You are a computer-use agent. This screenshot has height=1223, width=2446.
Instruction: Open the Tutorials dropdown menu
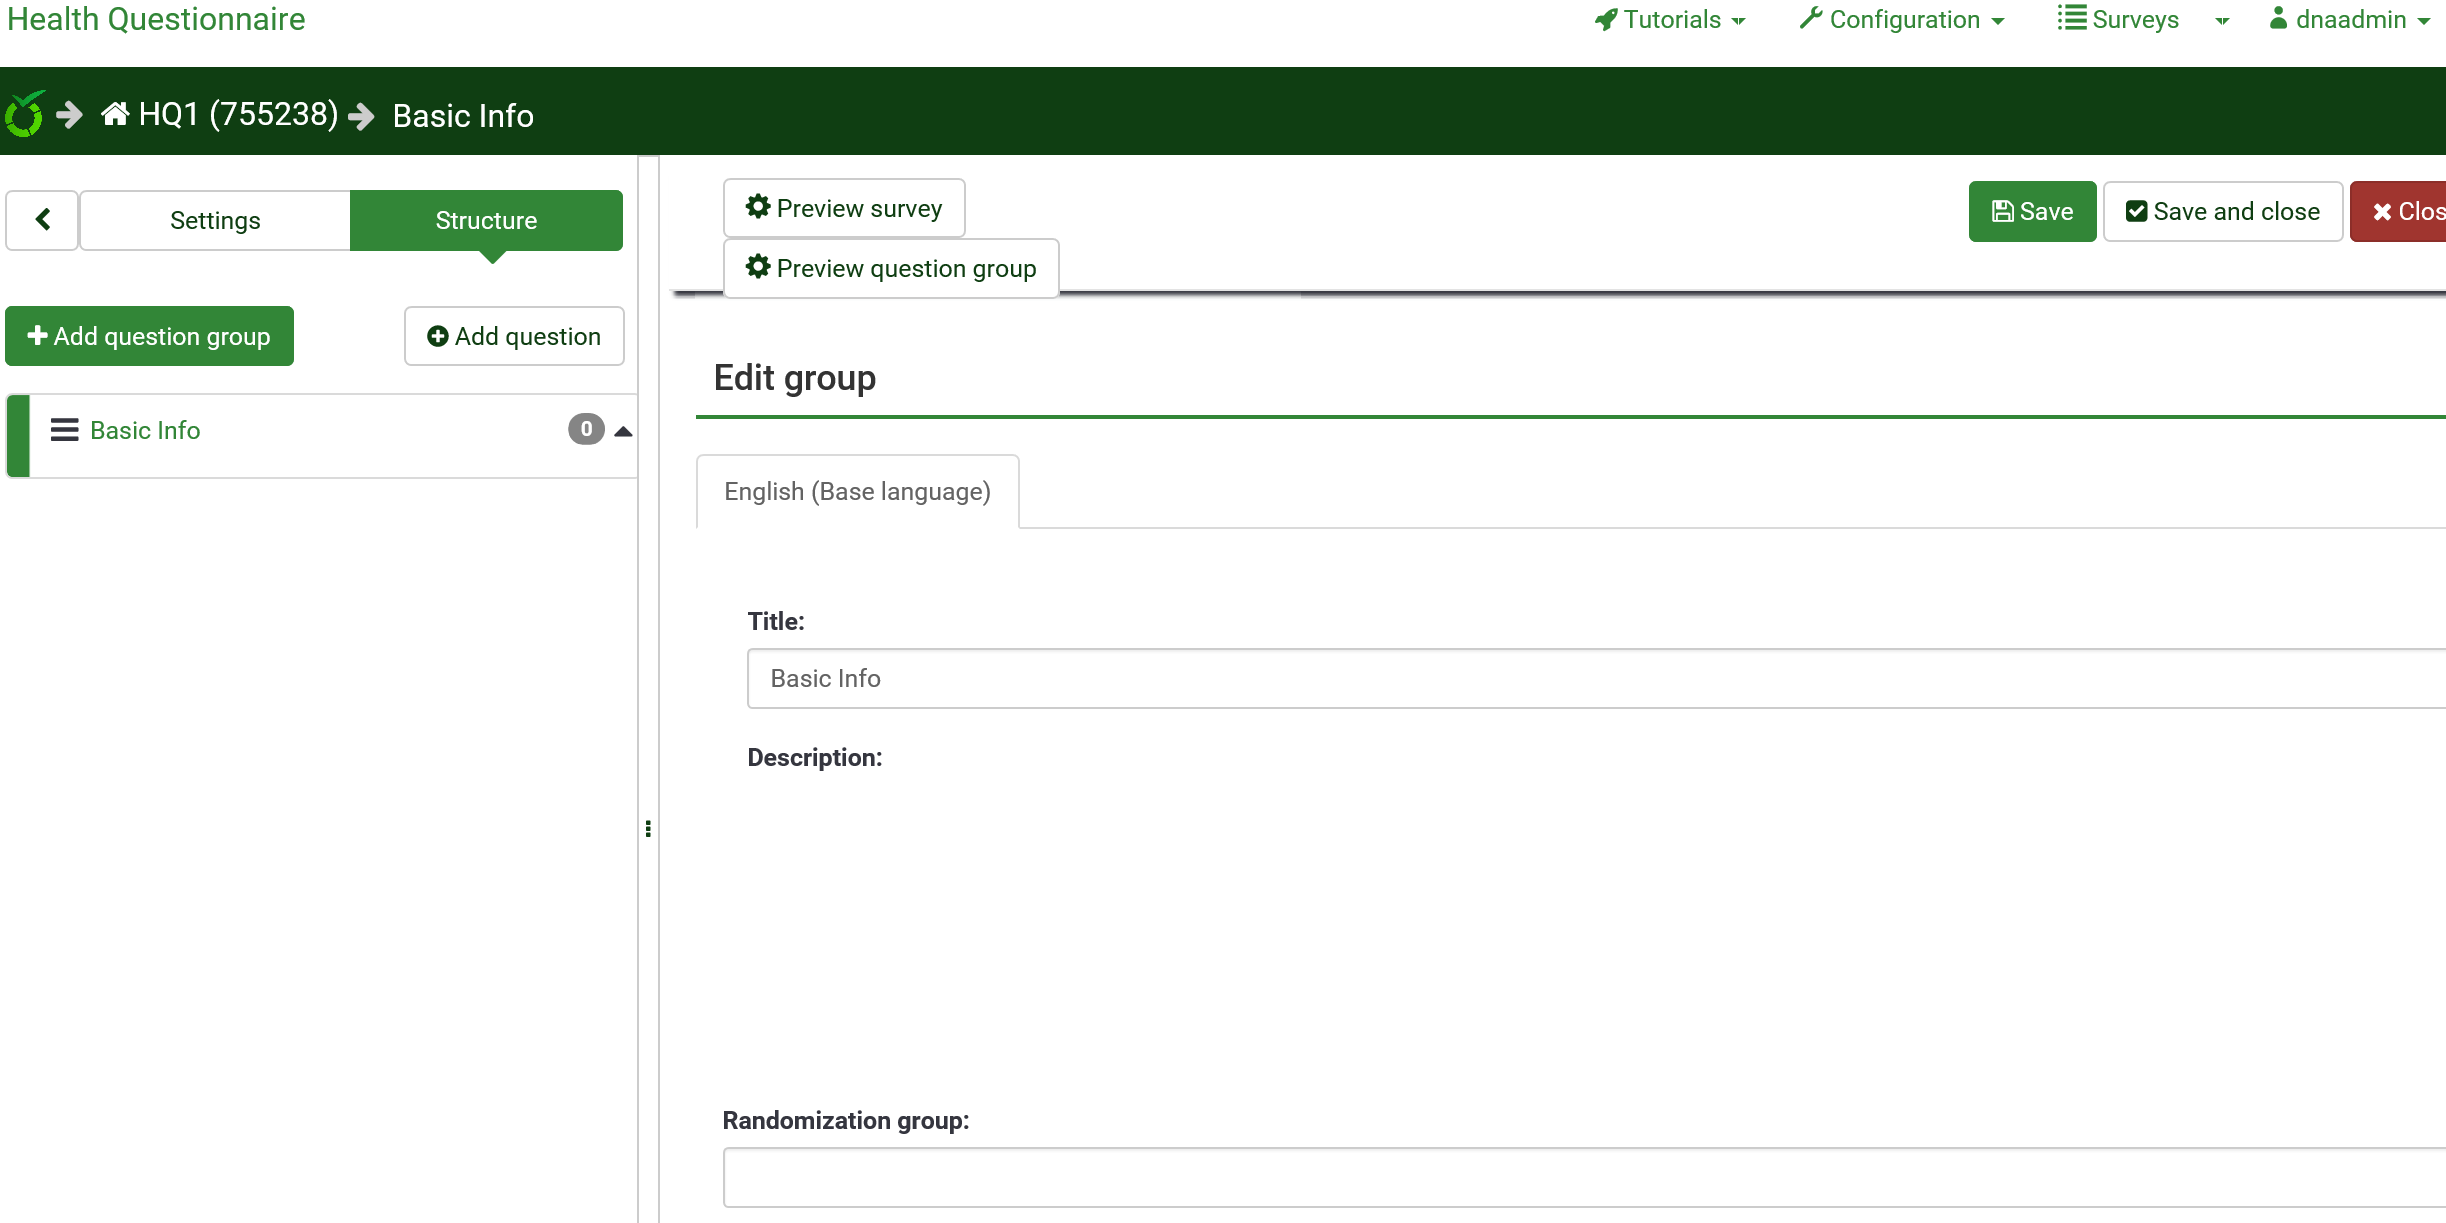point(1670,20)
